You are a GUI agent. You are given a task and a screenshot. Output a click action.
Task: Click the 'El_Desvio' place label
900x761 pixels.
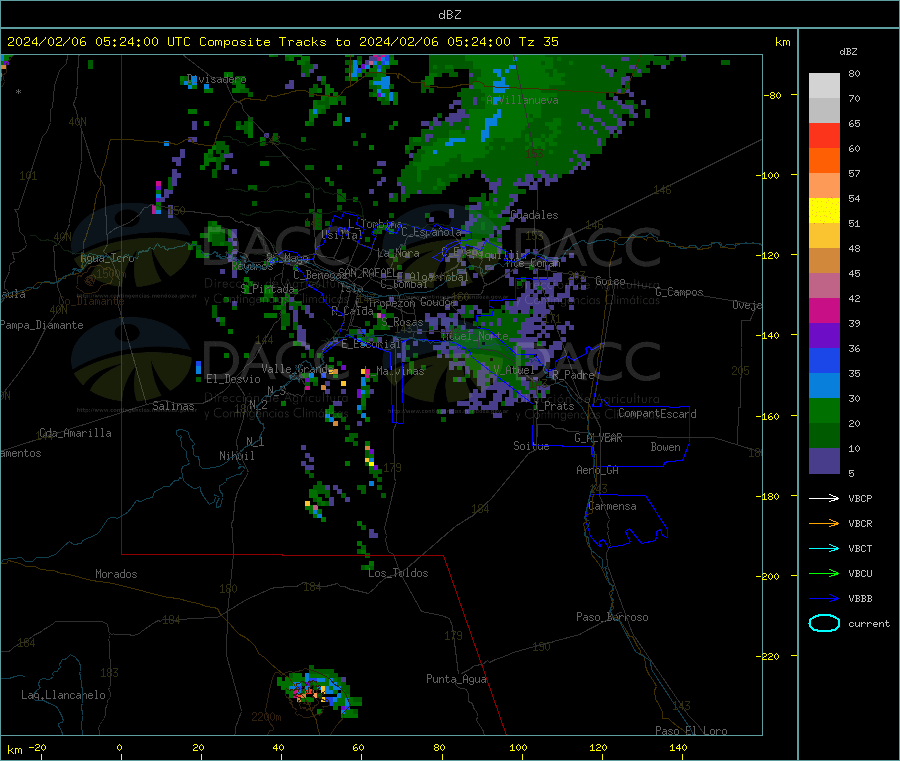[233, 379]
